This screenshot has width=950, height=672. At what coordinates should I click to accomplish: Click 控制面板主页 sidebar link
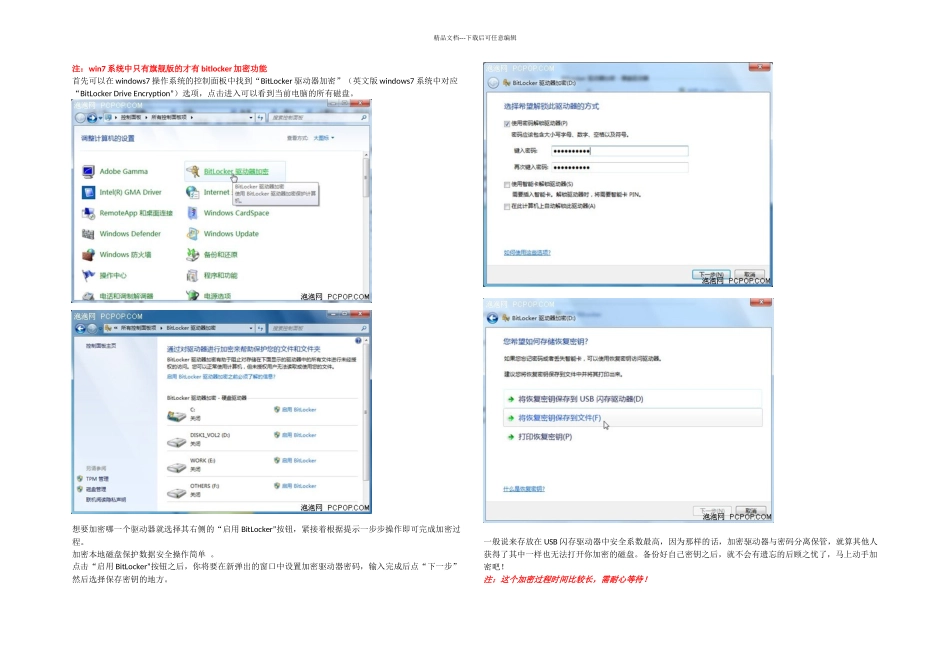pyautogui.click(x=101, y=346)
